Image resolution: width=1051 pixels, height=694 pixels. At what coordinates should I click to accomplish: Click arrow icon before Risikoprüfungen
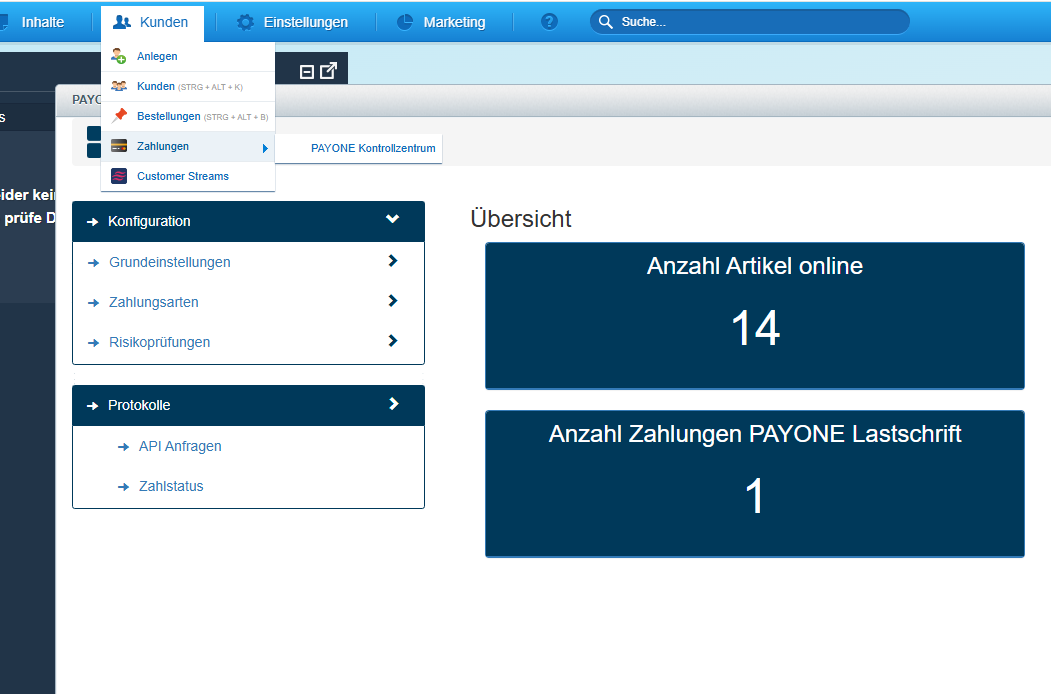[x=93, y=343]
